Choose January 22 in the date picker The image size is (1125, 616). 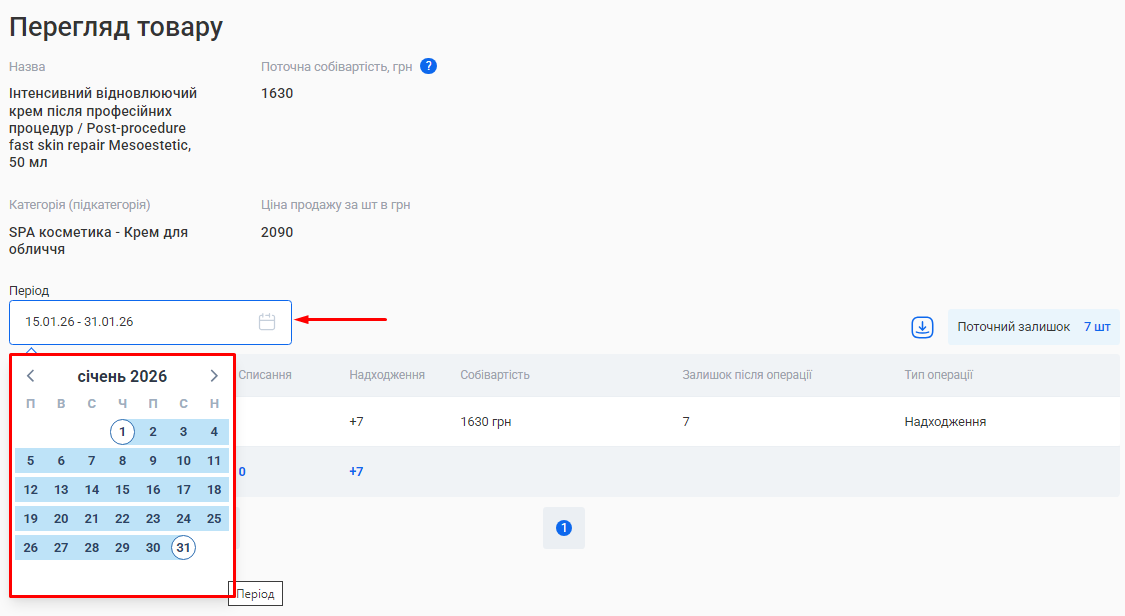tap(122, 518)
